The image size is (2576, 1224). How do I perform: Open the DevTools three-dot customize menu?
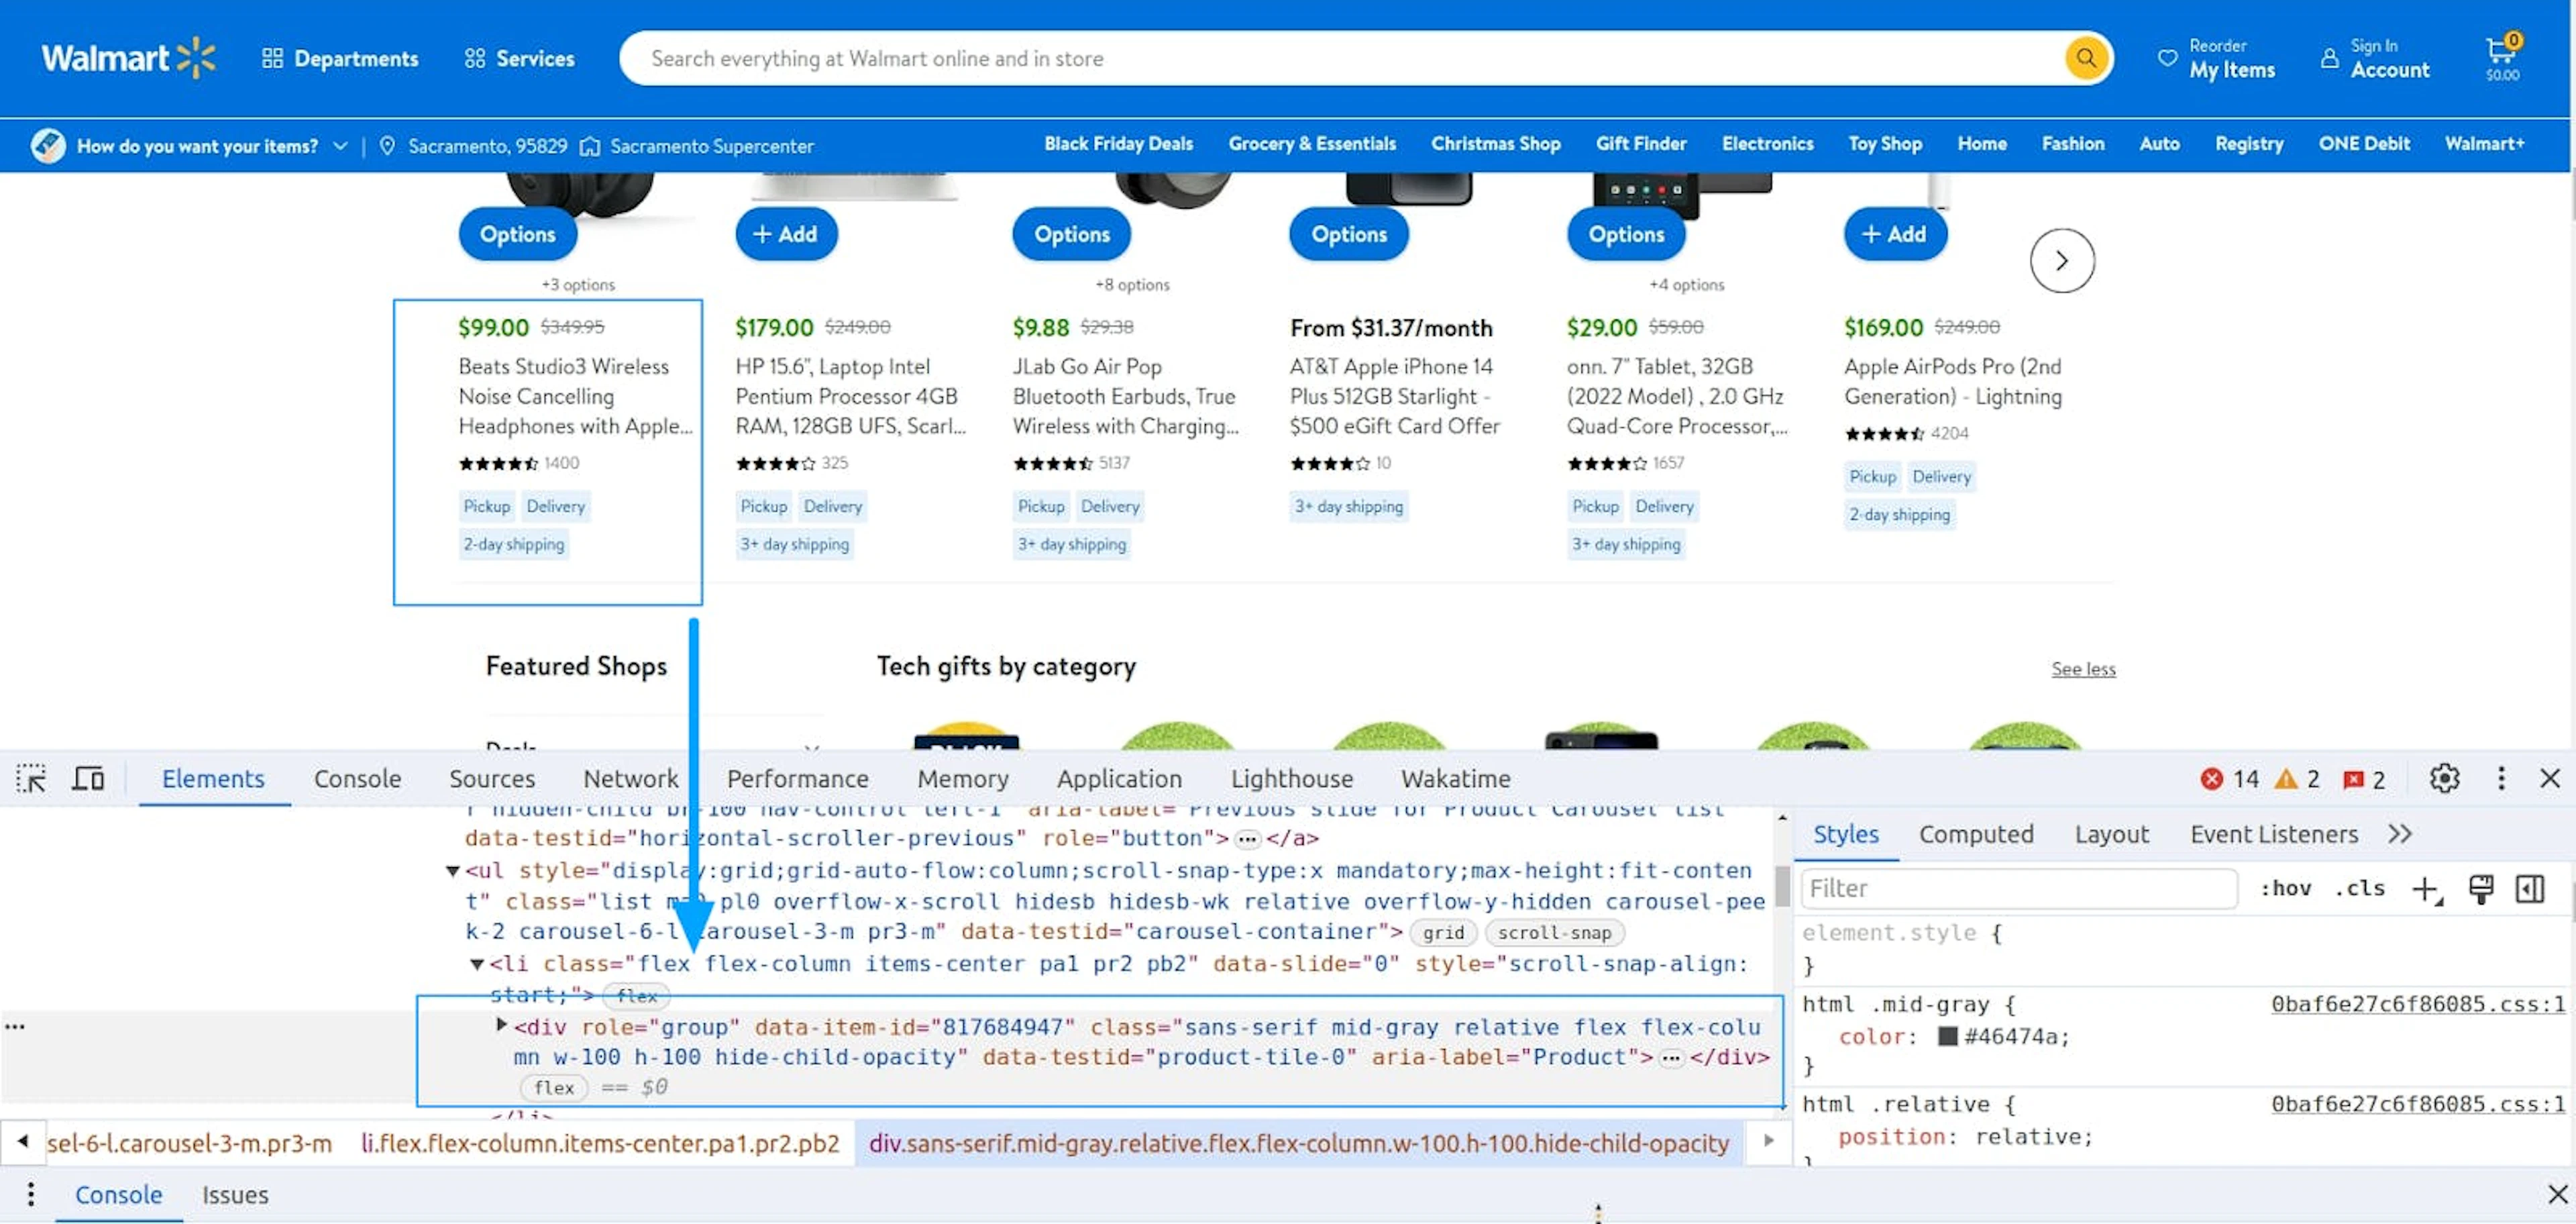pos(2501,778)
